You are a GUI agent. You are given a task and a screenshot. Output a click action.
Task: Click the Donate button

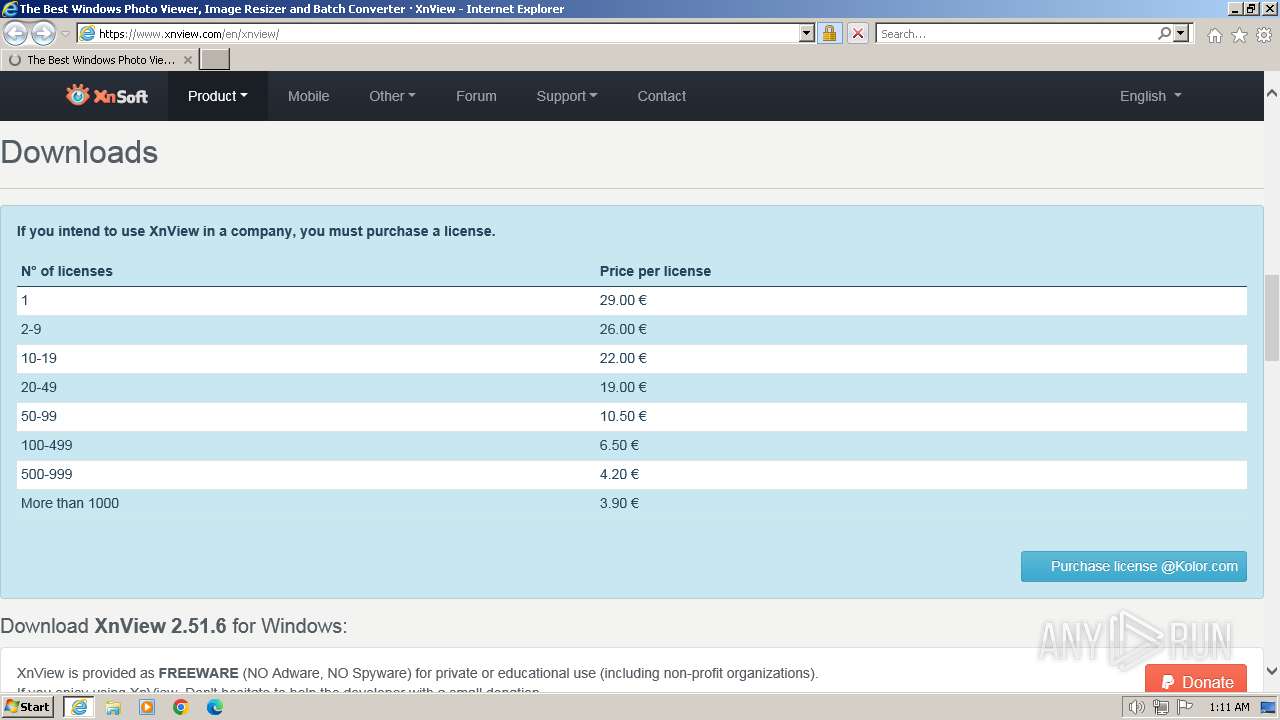pos(1196,680)
